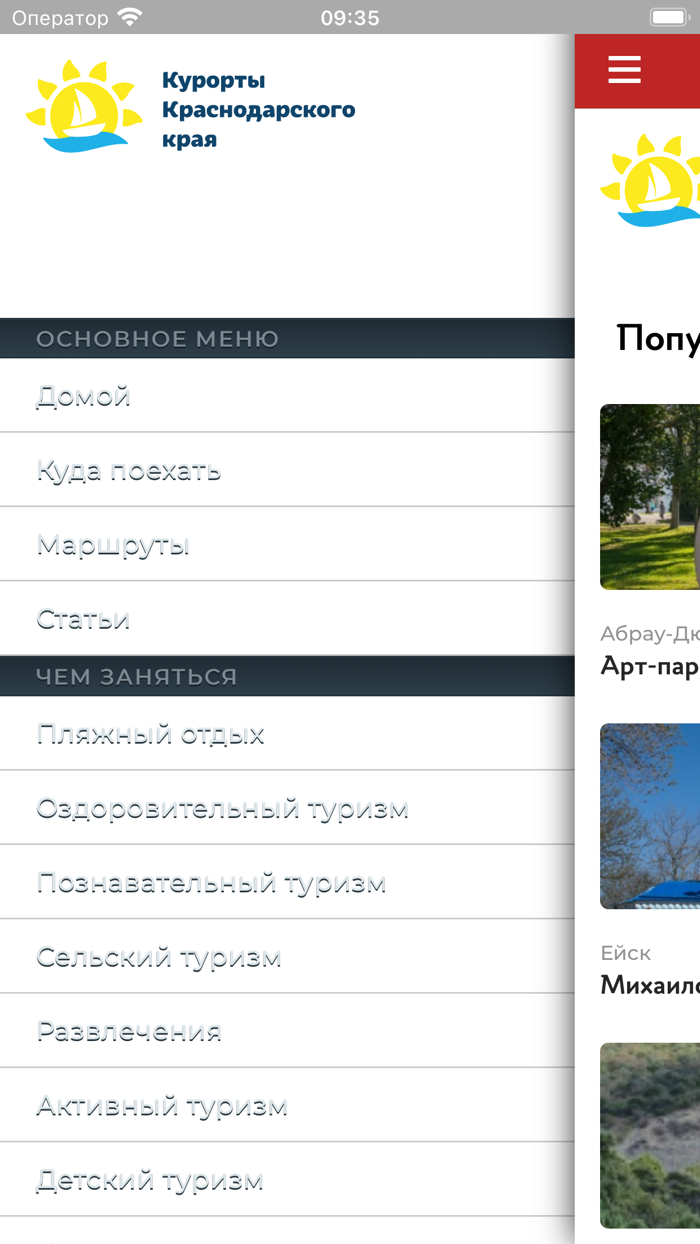Open Оздоровительный туризм category
700x1244 pixels.
pyautogui.click(x=287, y=808)
